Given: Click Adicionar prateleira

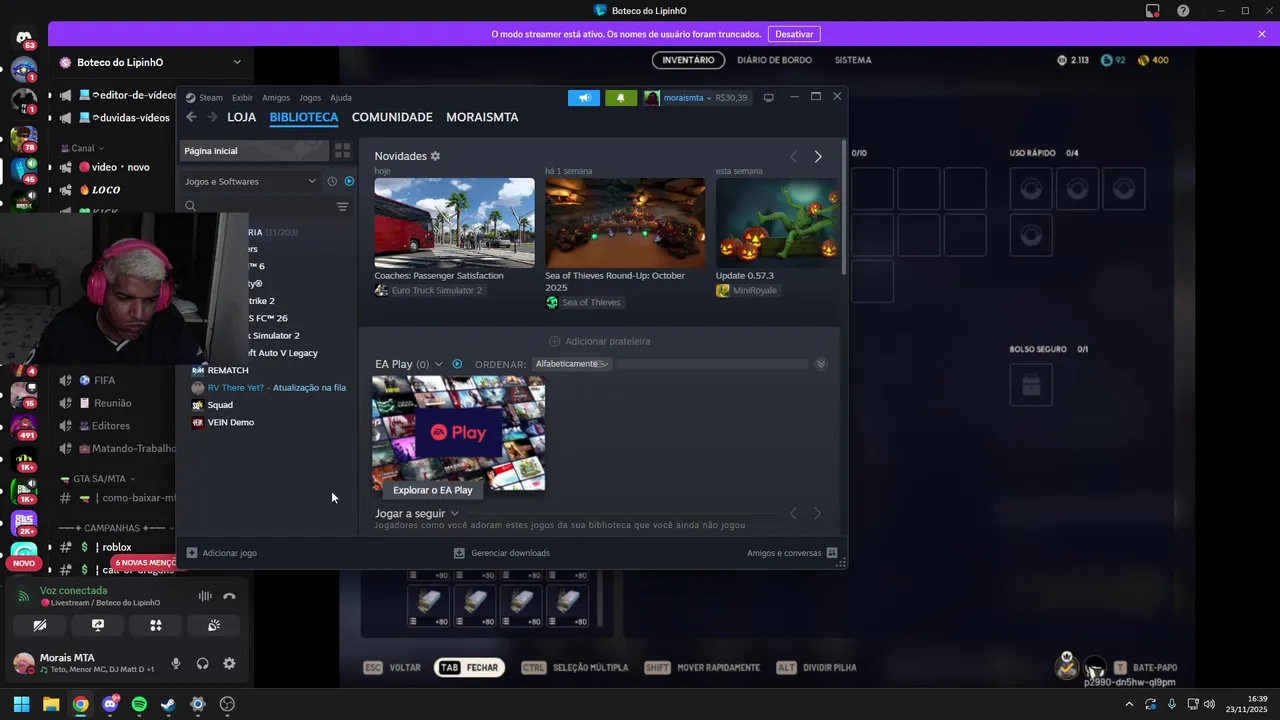Looking at the screenshot, I should click(x=600, y=341).
